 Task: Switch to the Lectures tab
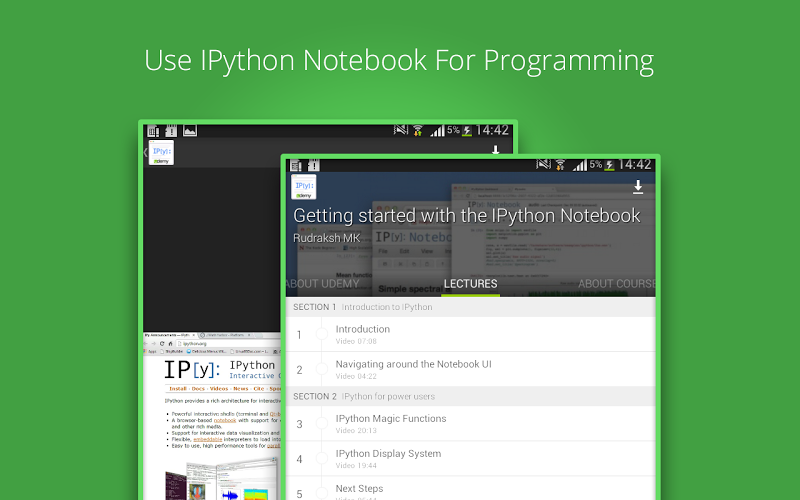470,284
